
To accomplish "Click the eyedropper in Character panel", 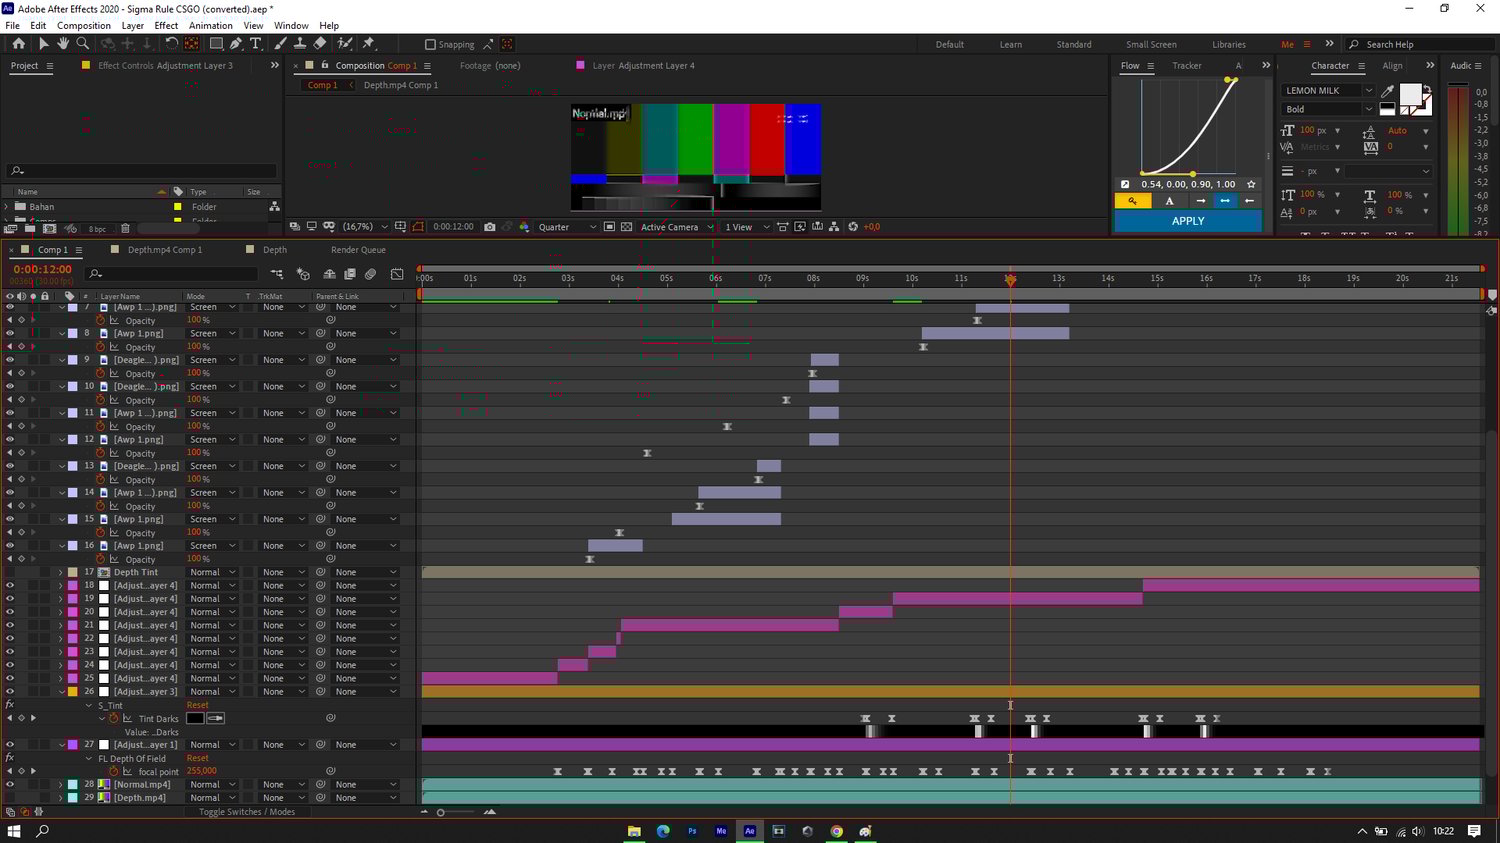I will (x=1388, y=91).
